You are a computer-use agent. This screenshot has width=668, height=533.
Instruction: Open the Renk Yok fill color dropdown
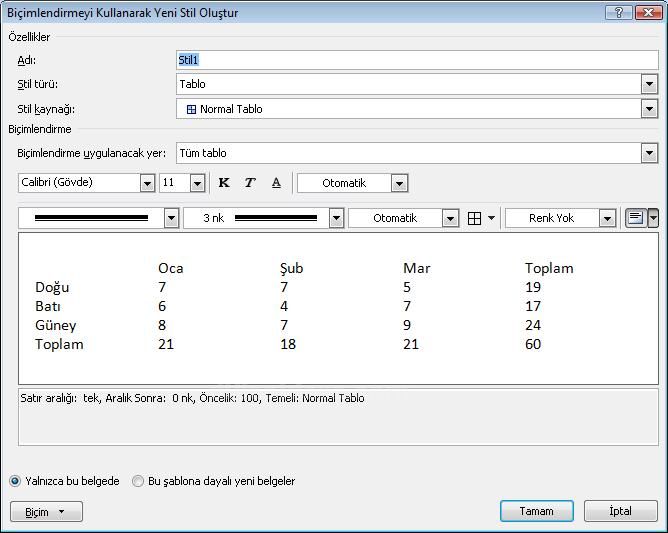click(x=607, y=218)
